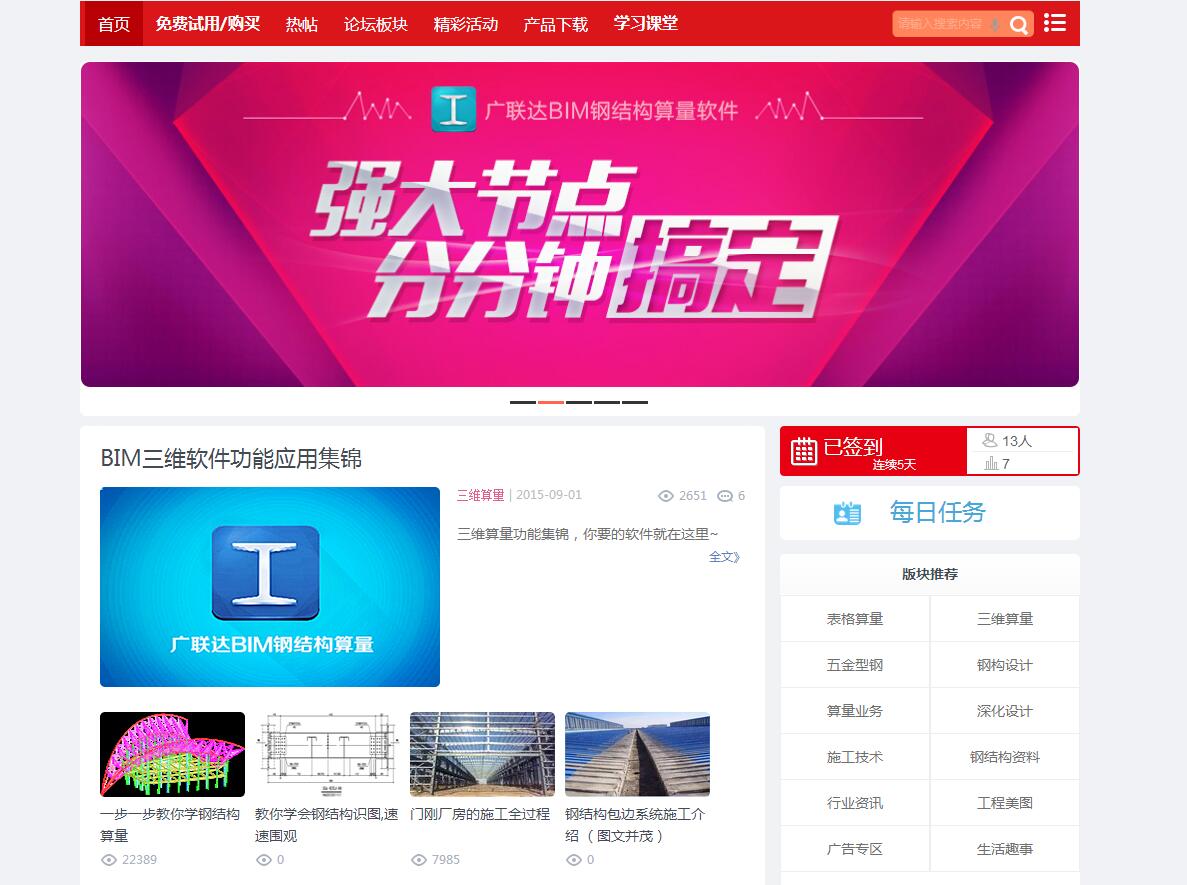Click the main banner image 强大节点分分钟搞定
This screenshot has height=885, width=1187.
tap(580, 225)
